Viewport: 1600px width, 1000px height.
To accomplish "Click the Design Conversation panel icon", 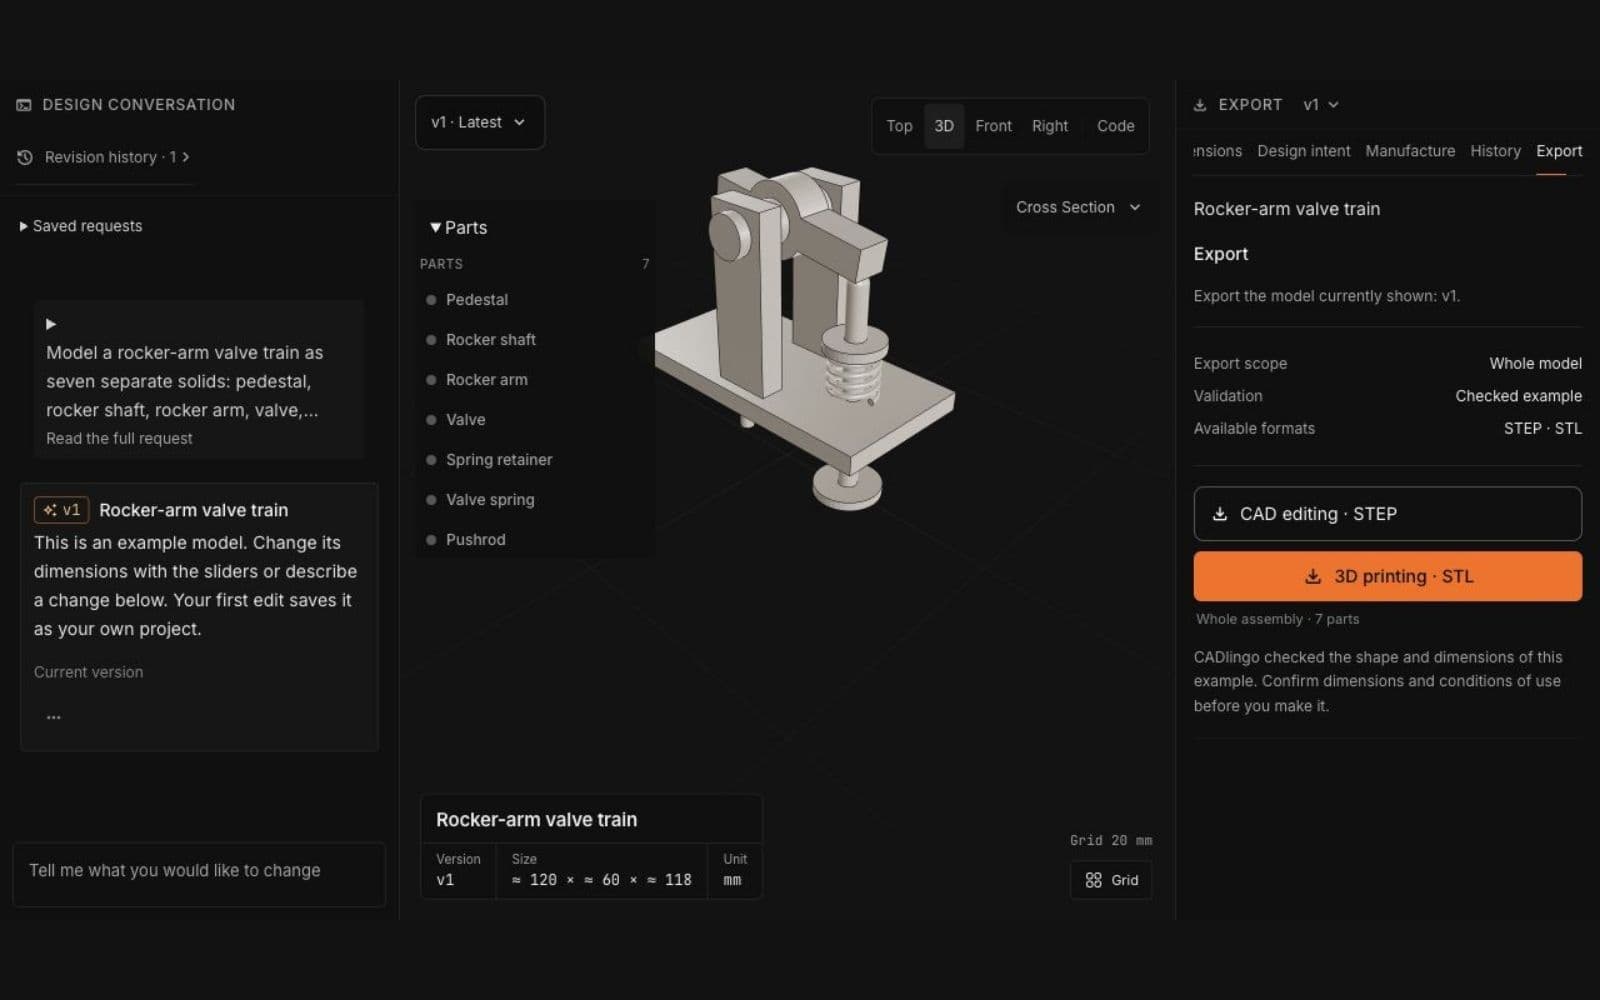I will coord(24,105).
